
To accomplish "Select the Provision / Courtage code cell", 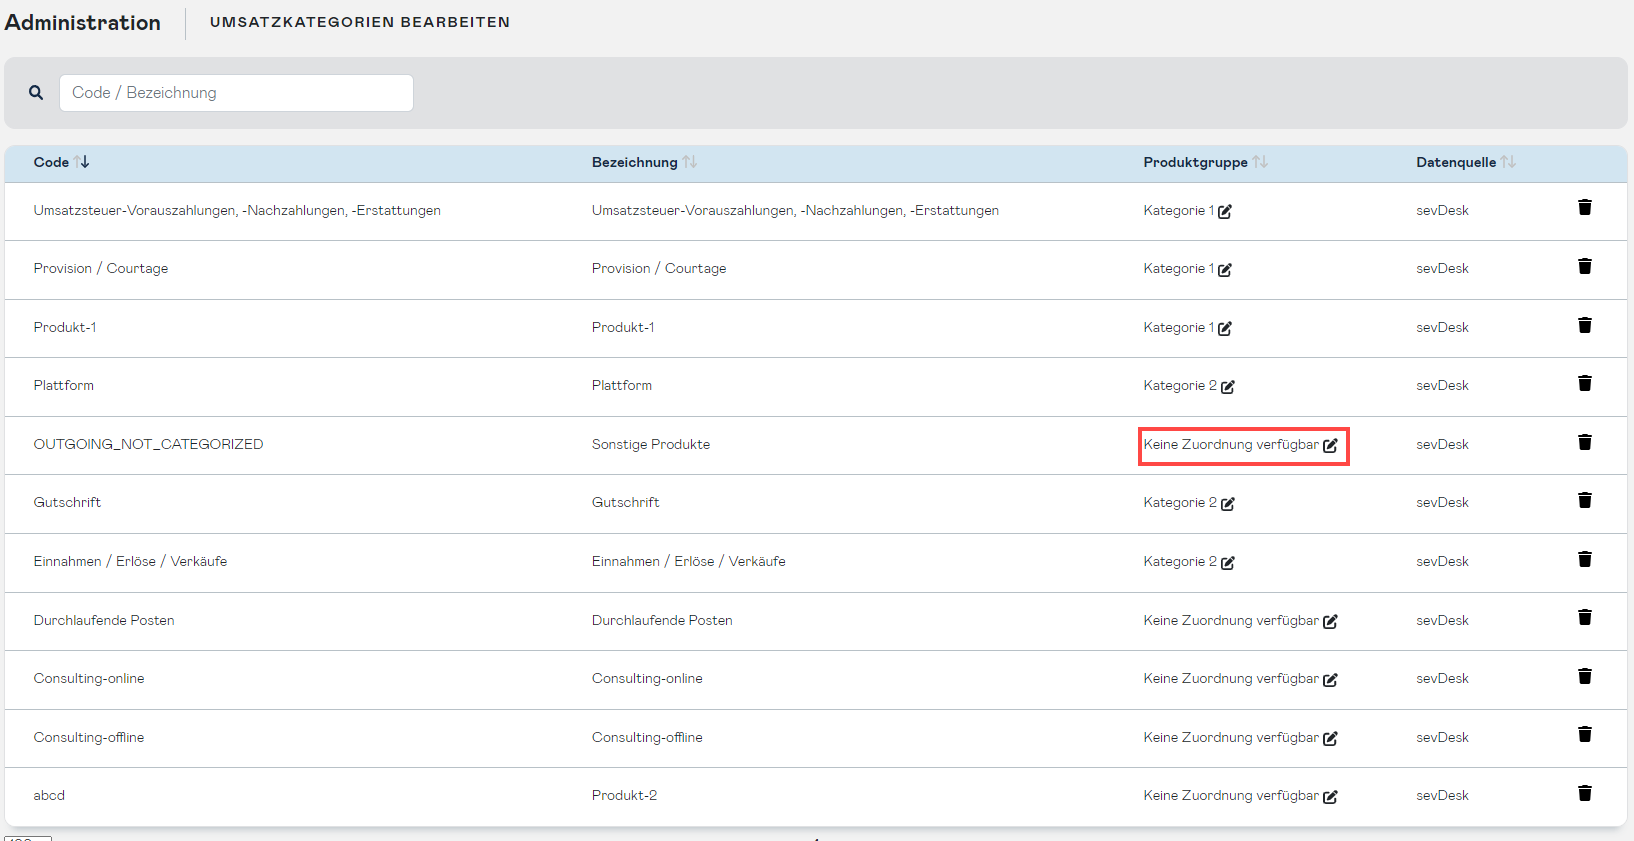I will [x=100, y=268].
